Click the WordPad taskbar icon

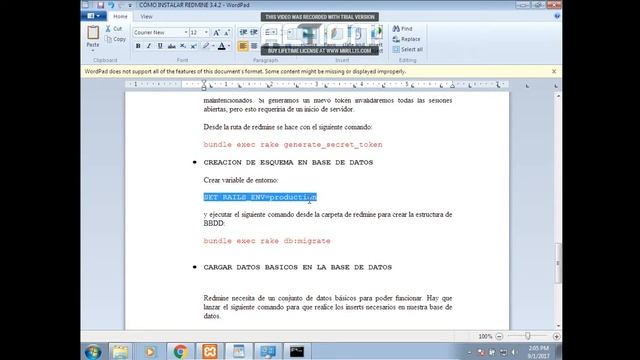[239, 351]
